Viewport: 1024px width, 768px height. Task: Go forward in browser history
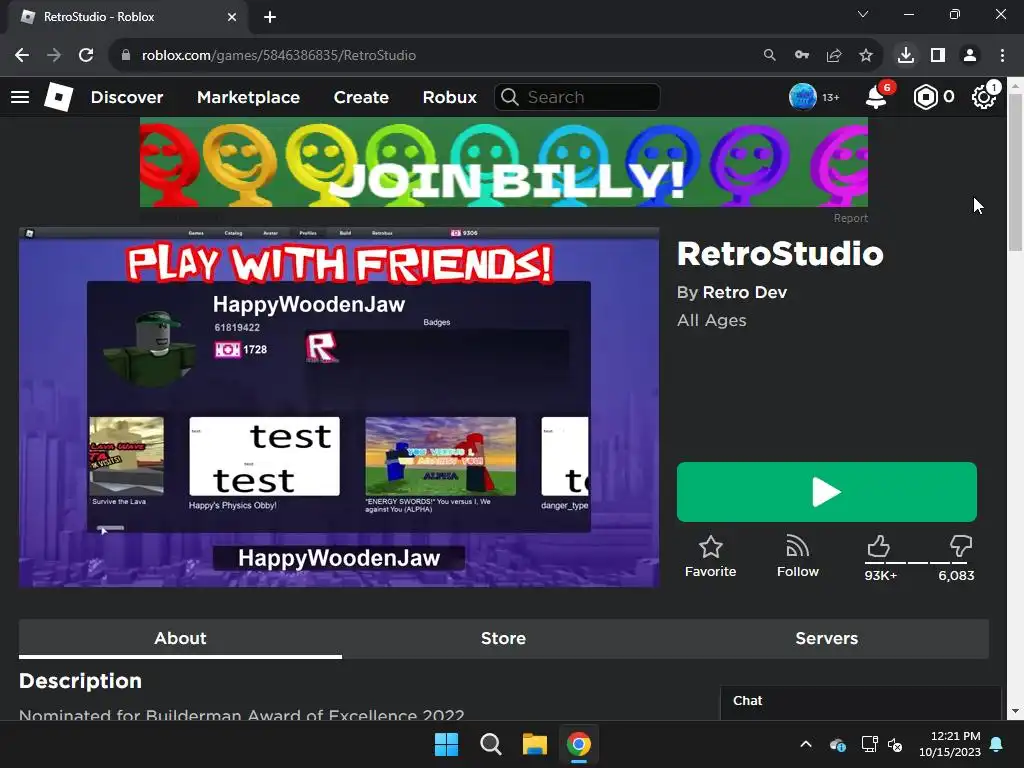point(54,56)
